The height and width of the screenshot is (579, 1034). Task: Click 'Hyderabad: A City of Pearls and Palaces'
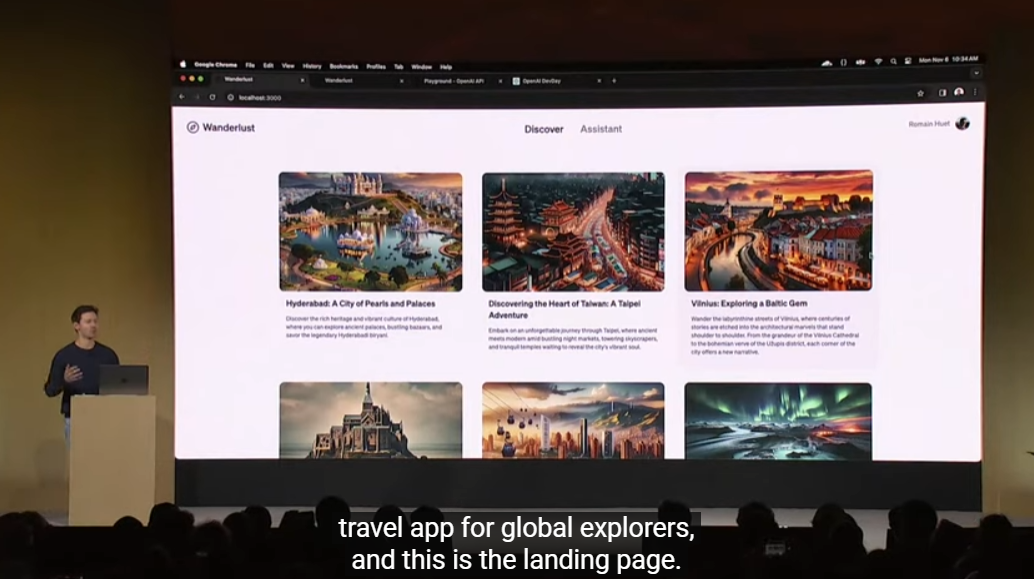coord(360,304)
